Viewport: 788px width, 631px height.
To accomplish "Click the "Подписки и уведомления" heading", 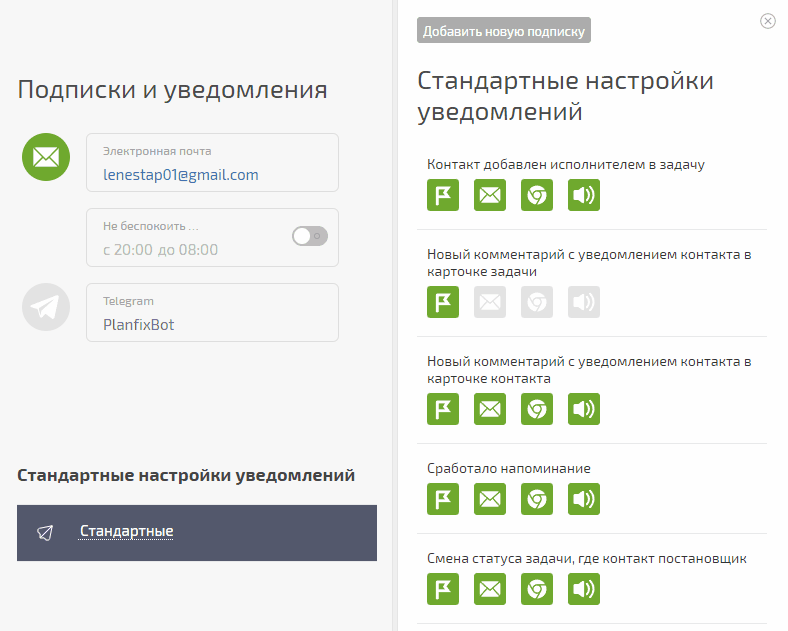I will coord(172,89).
